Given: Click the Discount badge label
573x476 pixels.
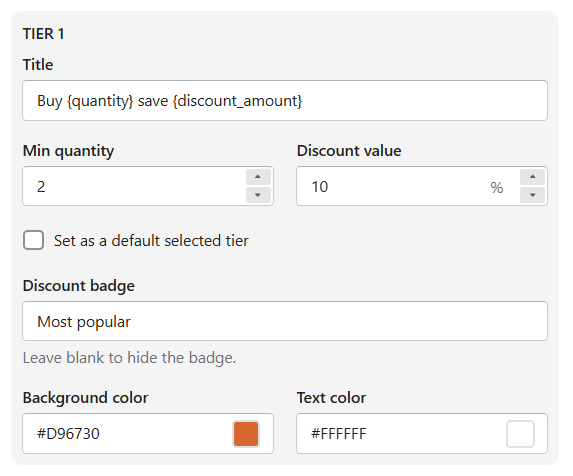Looking at the screenshot, I should [79, 286].
